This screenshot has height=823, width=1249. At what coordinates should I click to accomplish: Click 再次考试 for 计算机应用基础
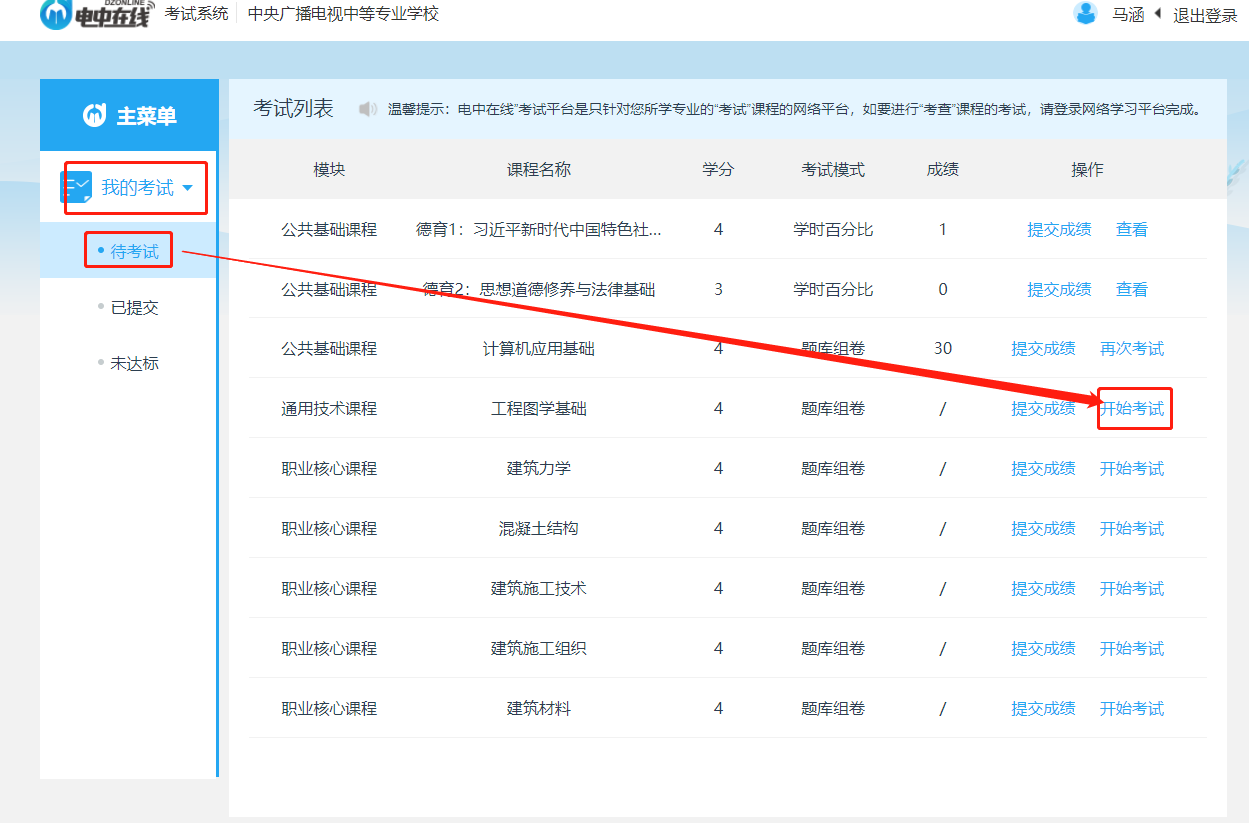[1131, 348]
